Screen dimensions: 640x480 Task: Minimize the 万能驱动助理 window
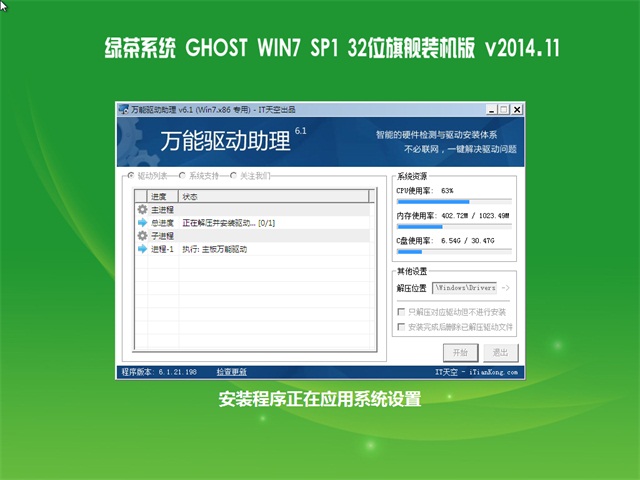(492, 109)
